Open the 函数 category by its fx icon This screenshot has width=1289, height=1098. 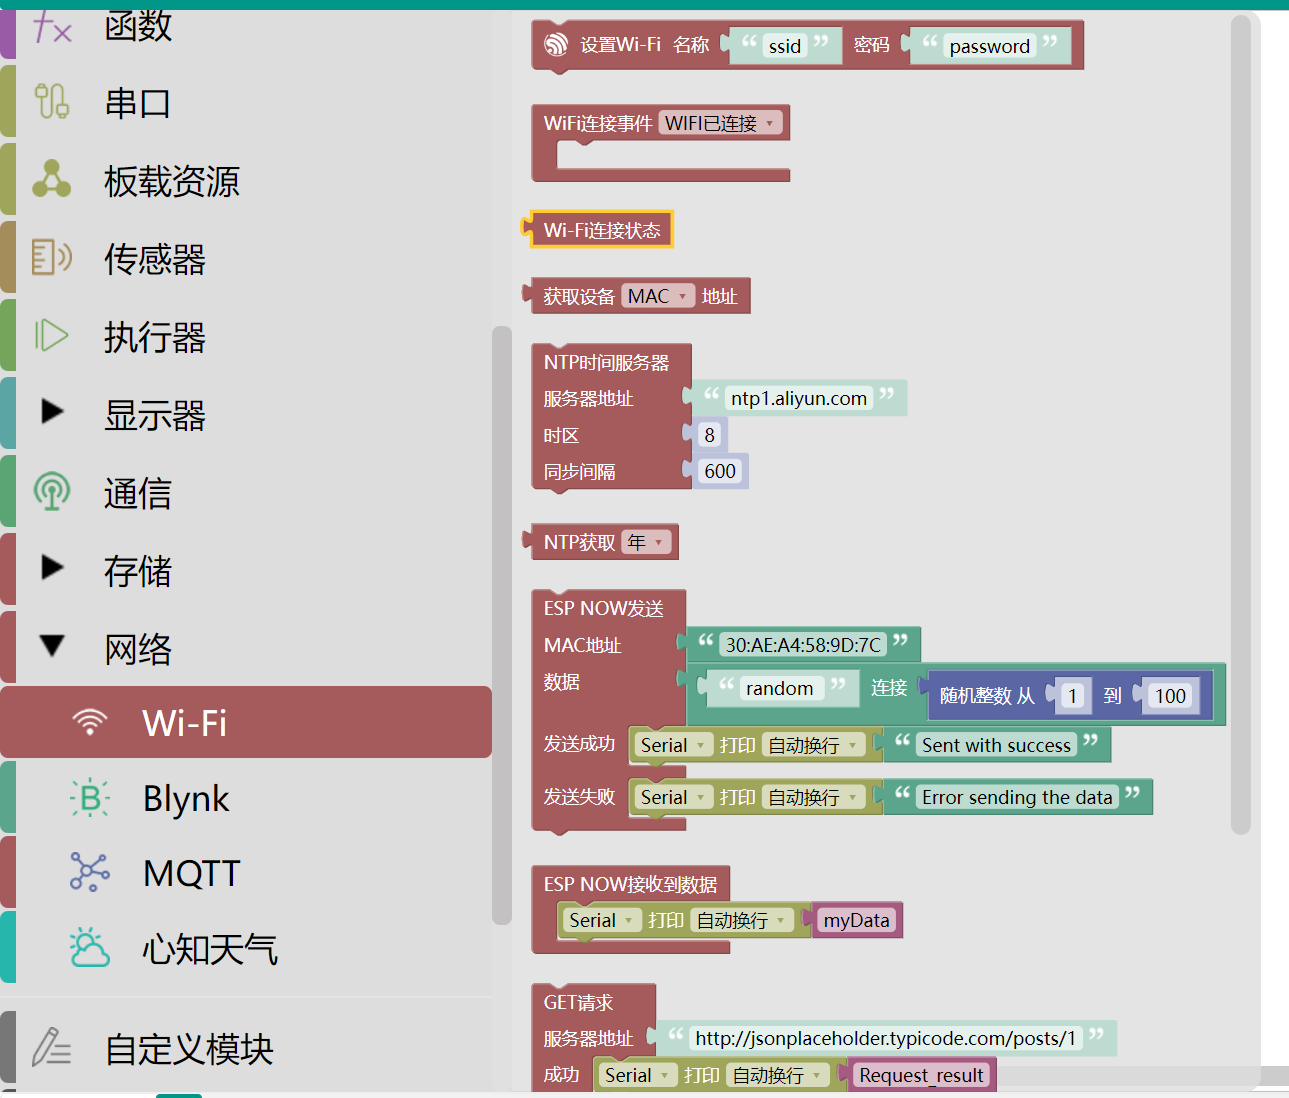51,26
